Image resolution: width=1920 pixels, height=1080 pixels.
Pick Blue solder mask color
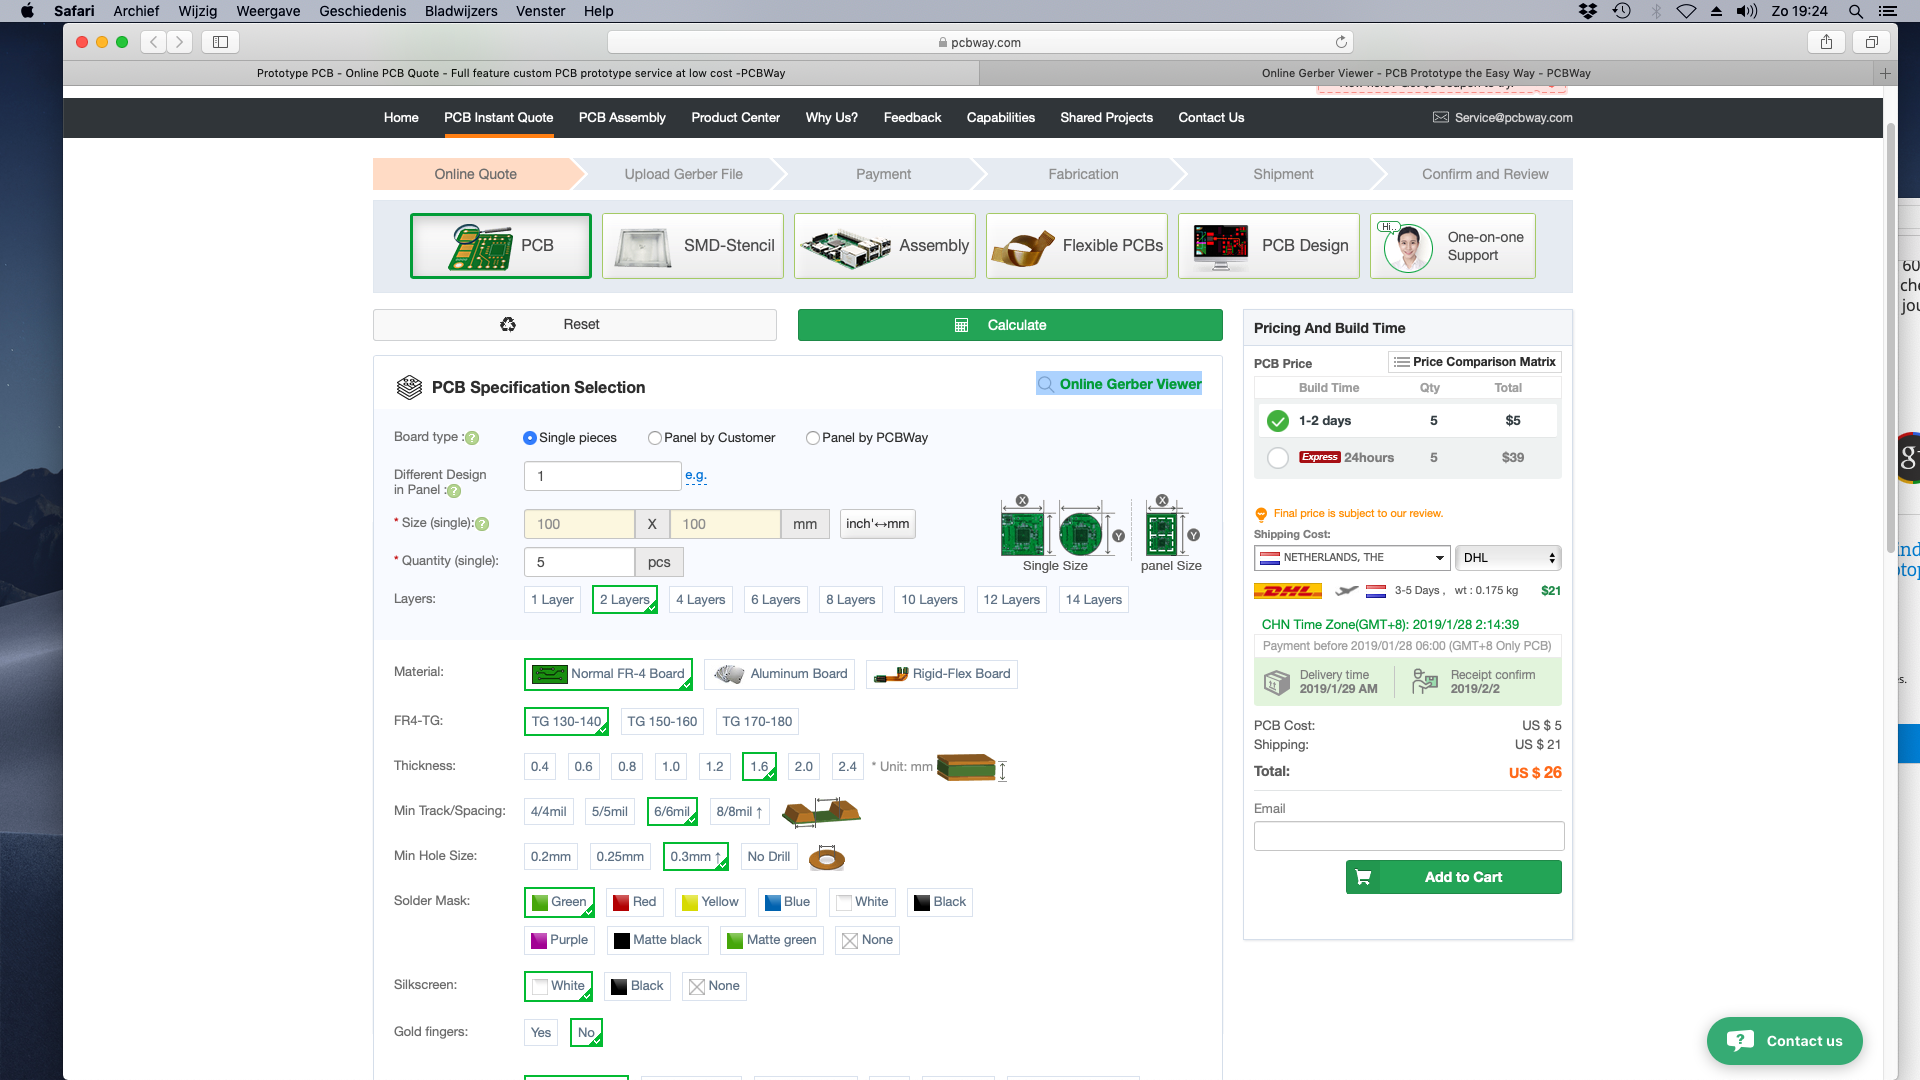point(787,902)
